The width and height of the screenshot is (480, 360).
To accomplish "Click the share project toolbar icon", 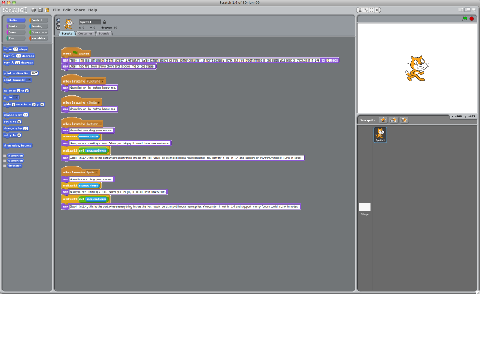I will click(47, 10).
